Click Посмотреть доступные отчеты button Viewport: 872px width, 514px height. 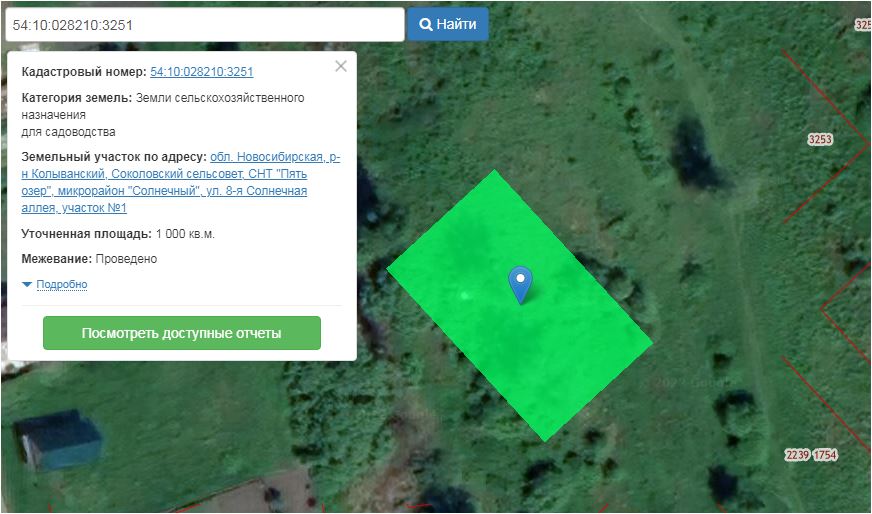tap(182, 333)
